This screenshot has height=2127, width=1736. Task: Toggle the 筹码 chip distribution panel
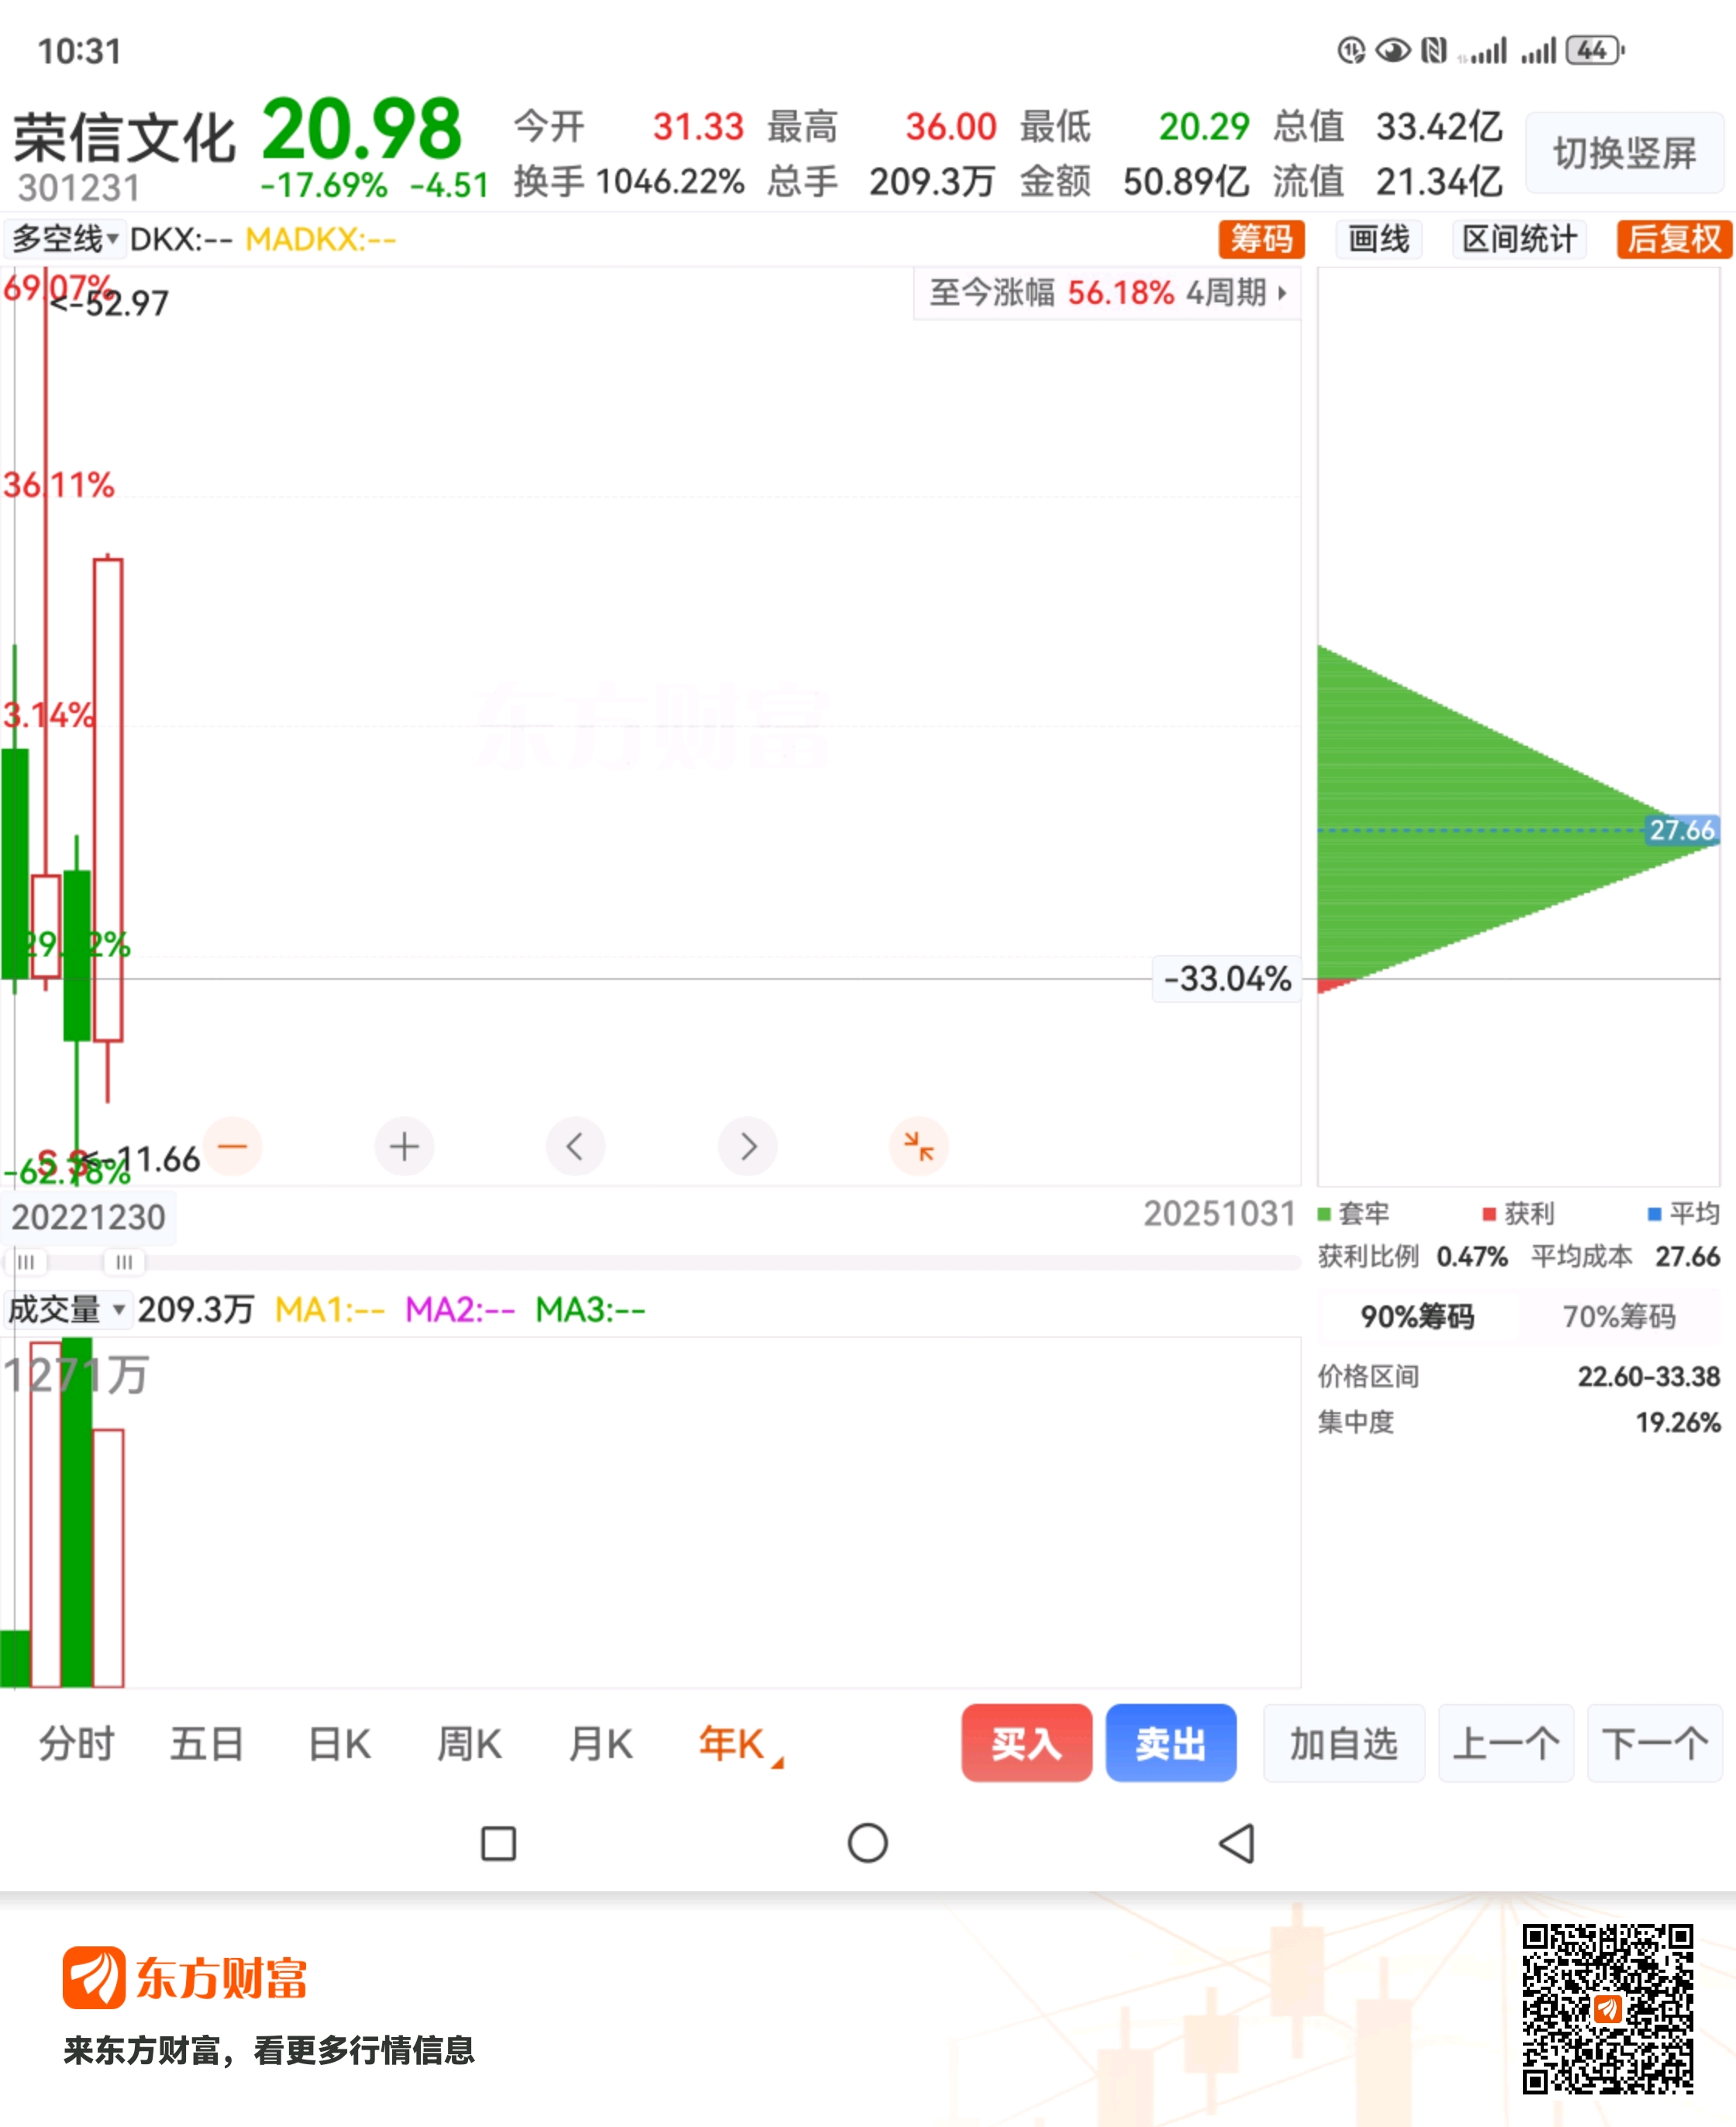[1260, 239]
